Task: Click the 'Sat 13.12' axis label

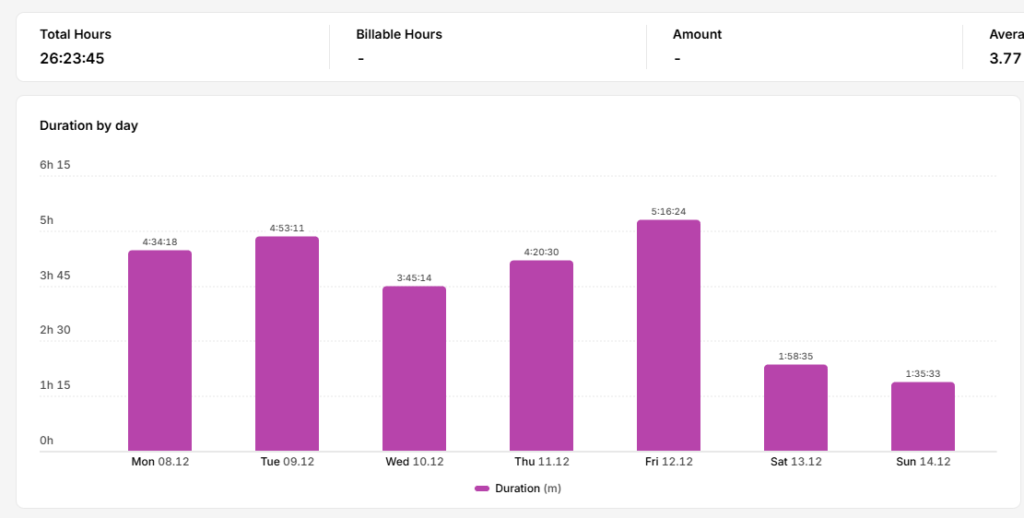Action: (x=795, y=462)
